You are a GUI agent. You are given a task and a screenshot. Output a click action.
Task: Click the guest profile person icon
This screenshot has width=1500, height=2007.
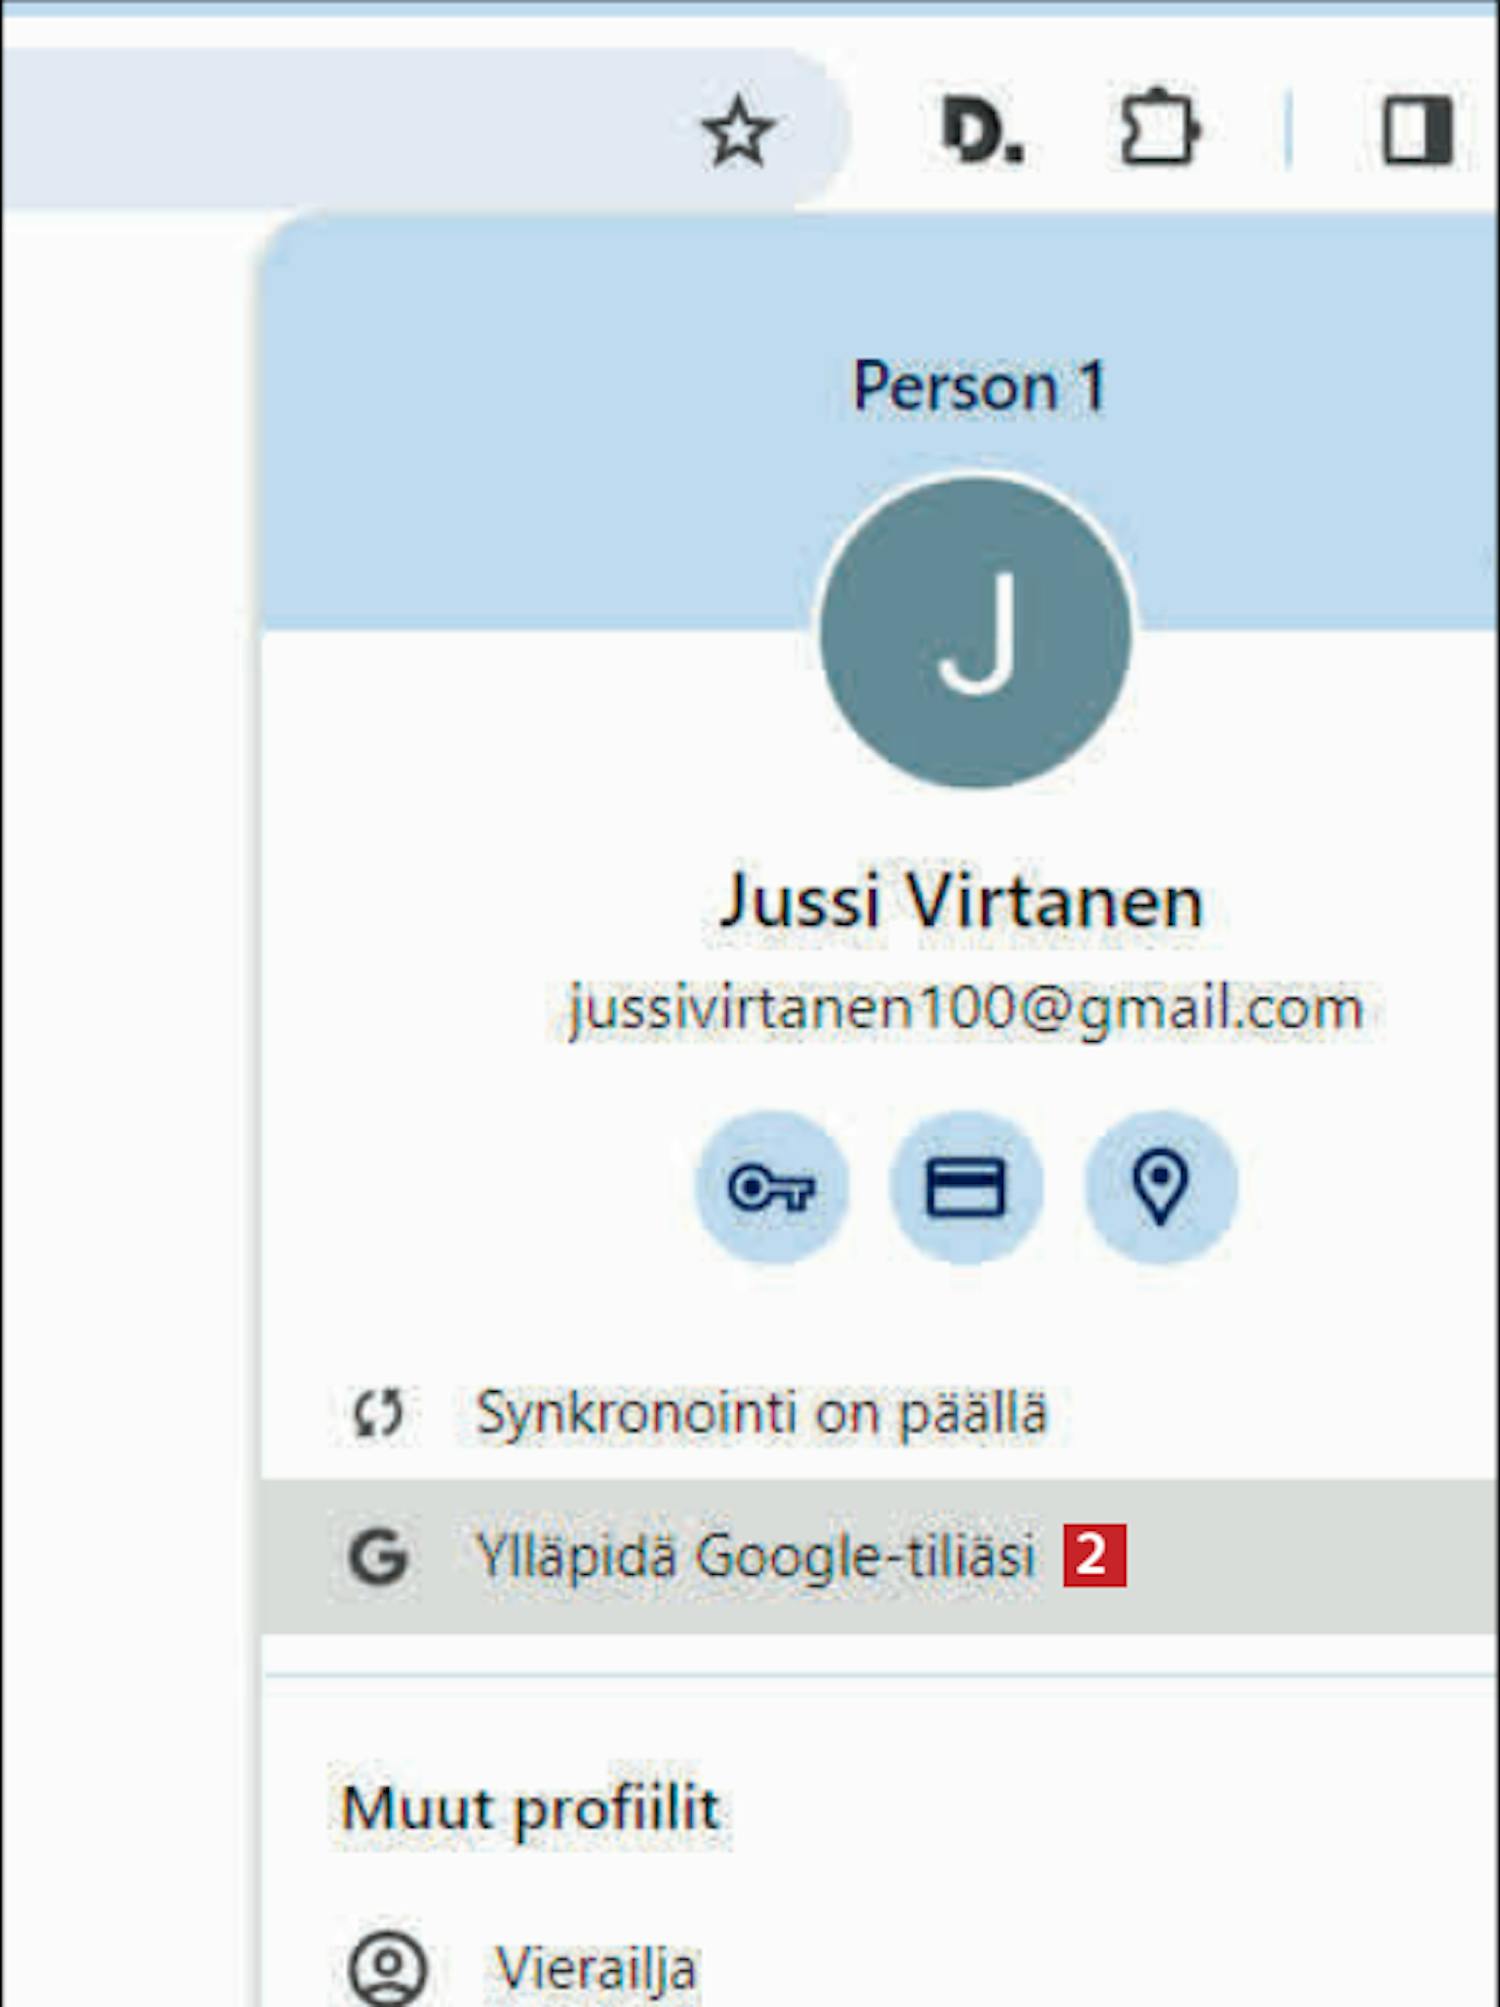pos(388,1968)
